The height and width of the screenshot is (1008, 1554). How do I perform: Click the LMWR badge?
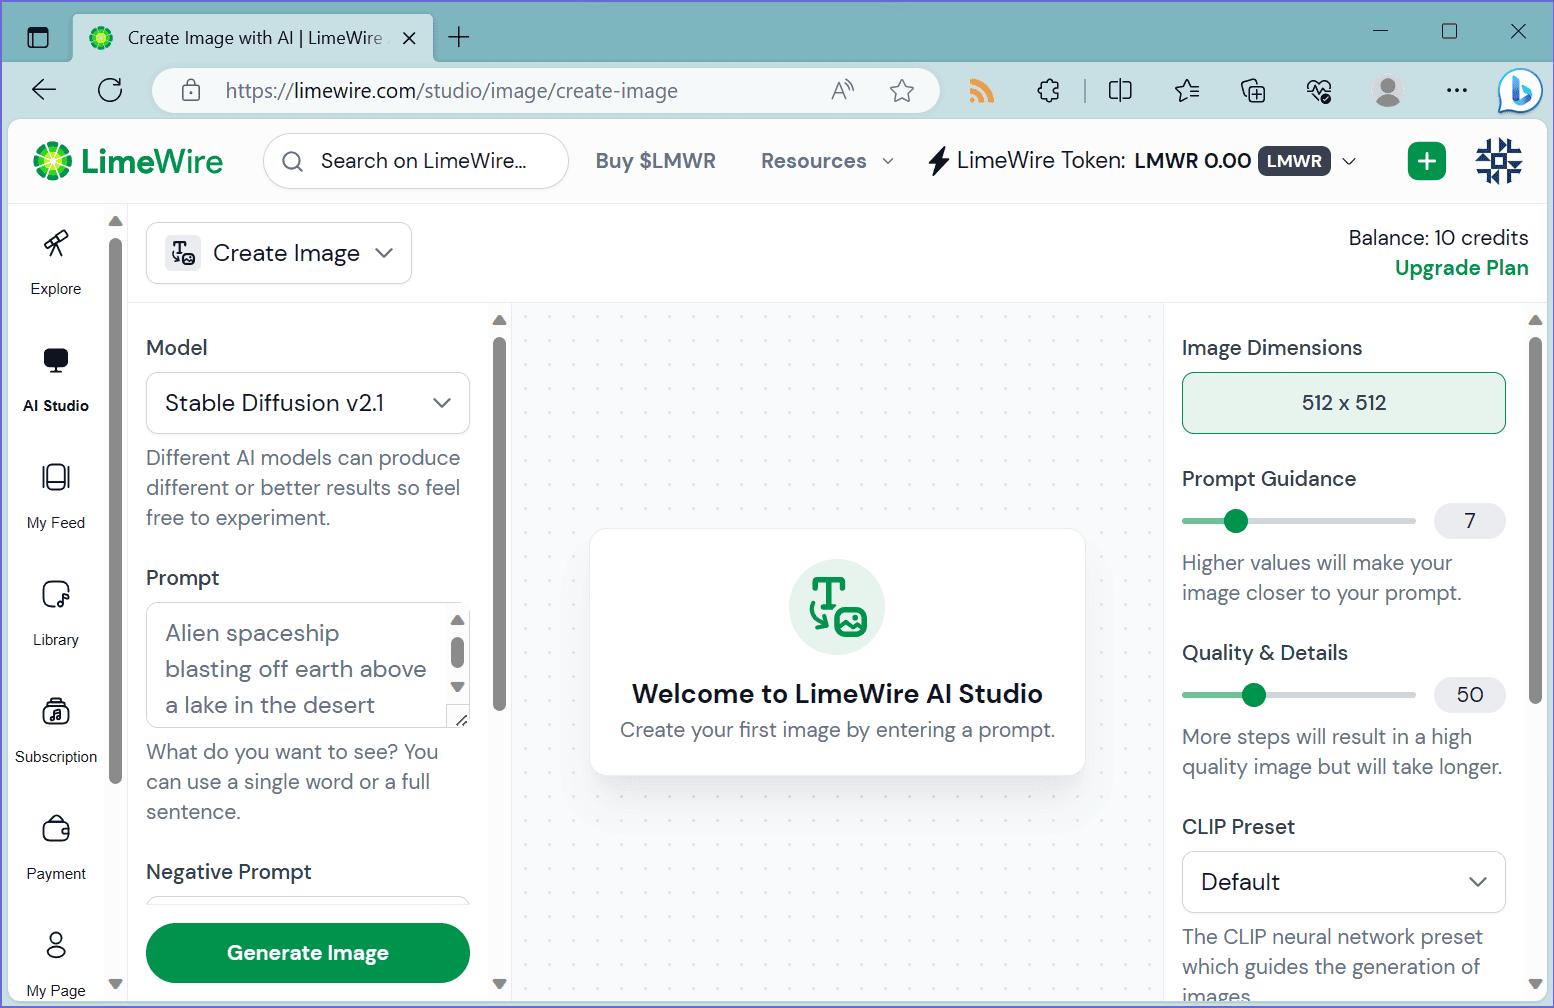[x=1294, y=161]
